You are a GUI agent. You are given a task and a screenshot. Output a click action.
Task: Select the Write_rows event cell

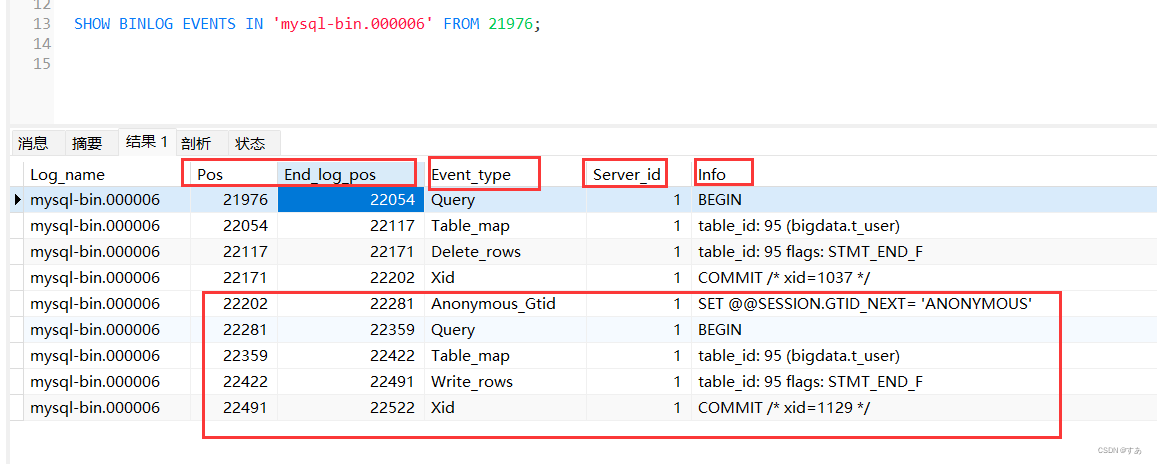[x=505, y=381]
